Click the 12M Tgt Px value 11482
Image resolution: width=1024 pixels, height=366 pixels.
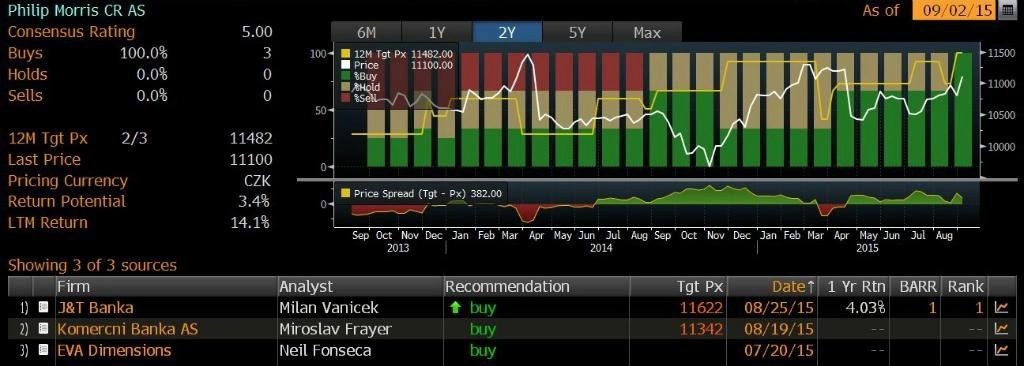[x=251, y=139]
